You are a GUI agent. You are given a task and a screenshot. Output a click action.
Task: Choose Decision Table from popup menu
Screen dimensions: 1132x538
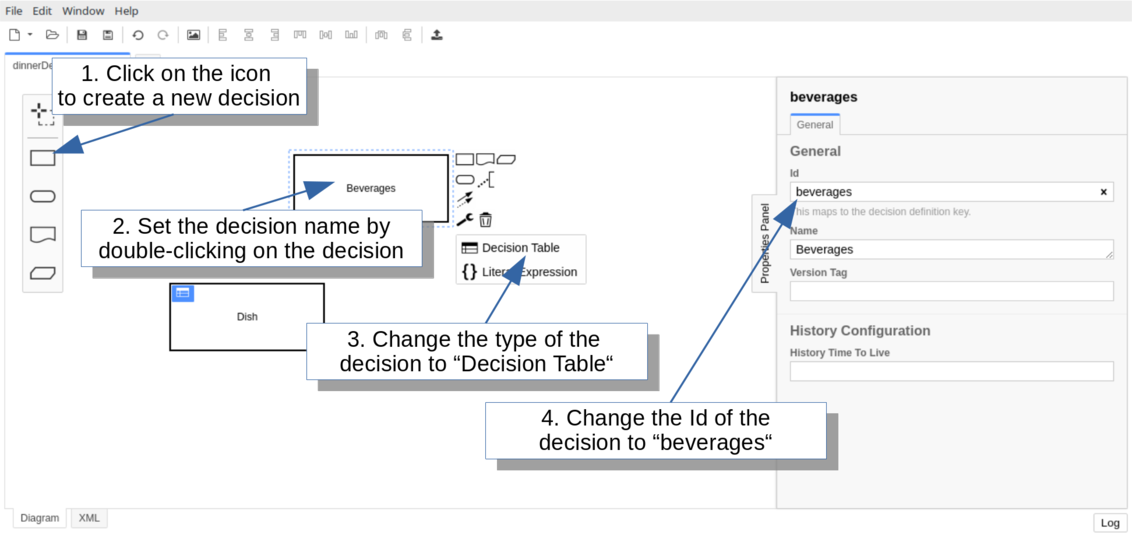(520, 248)
